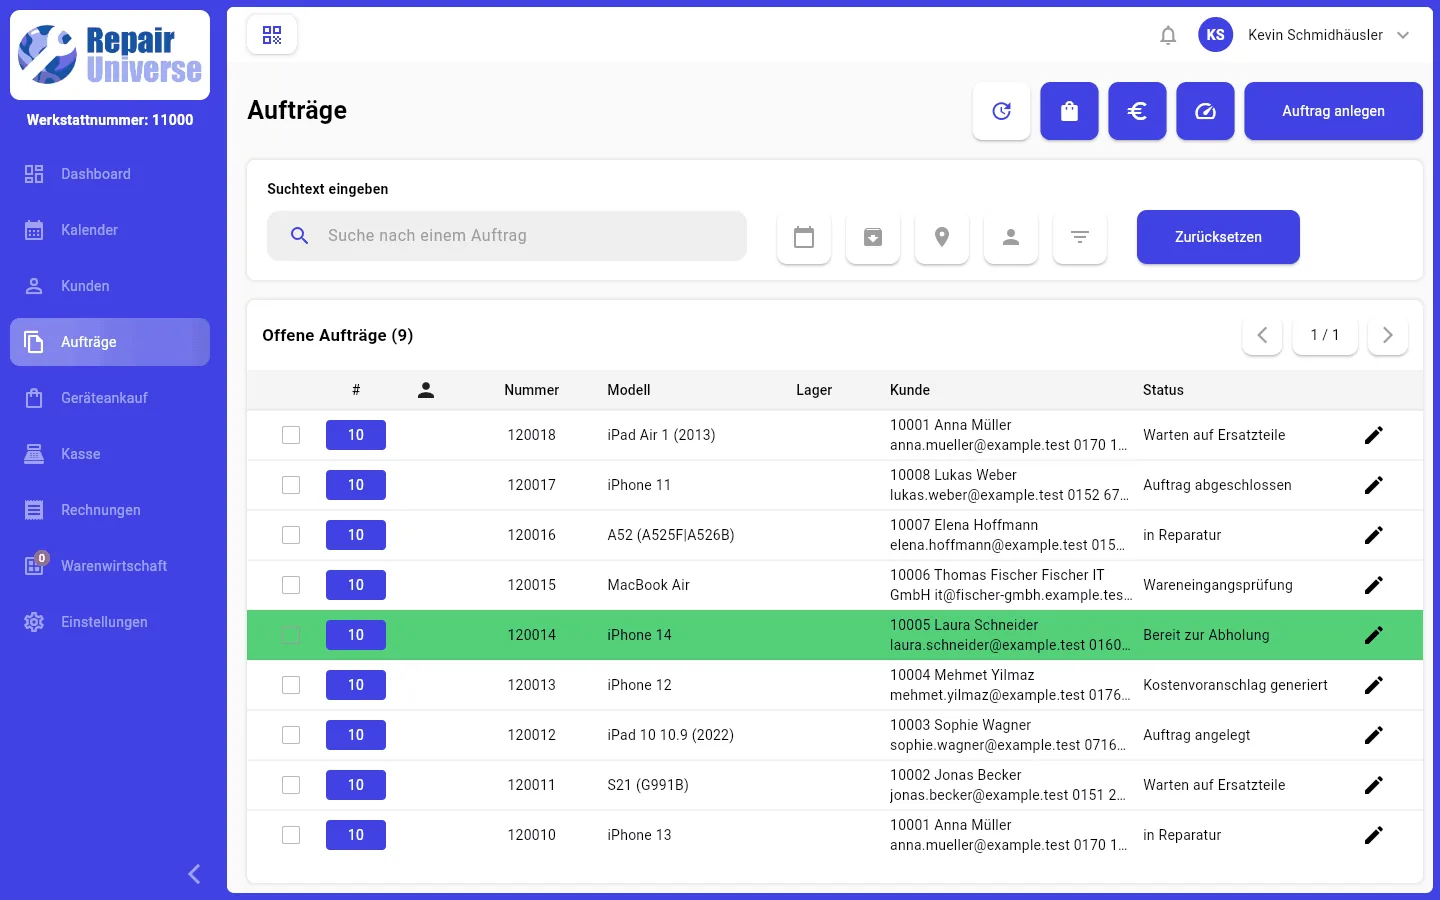This screenshot has width=1440, height=900.
Task: Focus the Suche nach einem Auftrag field
Action: [507, 236]
